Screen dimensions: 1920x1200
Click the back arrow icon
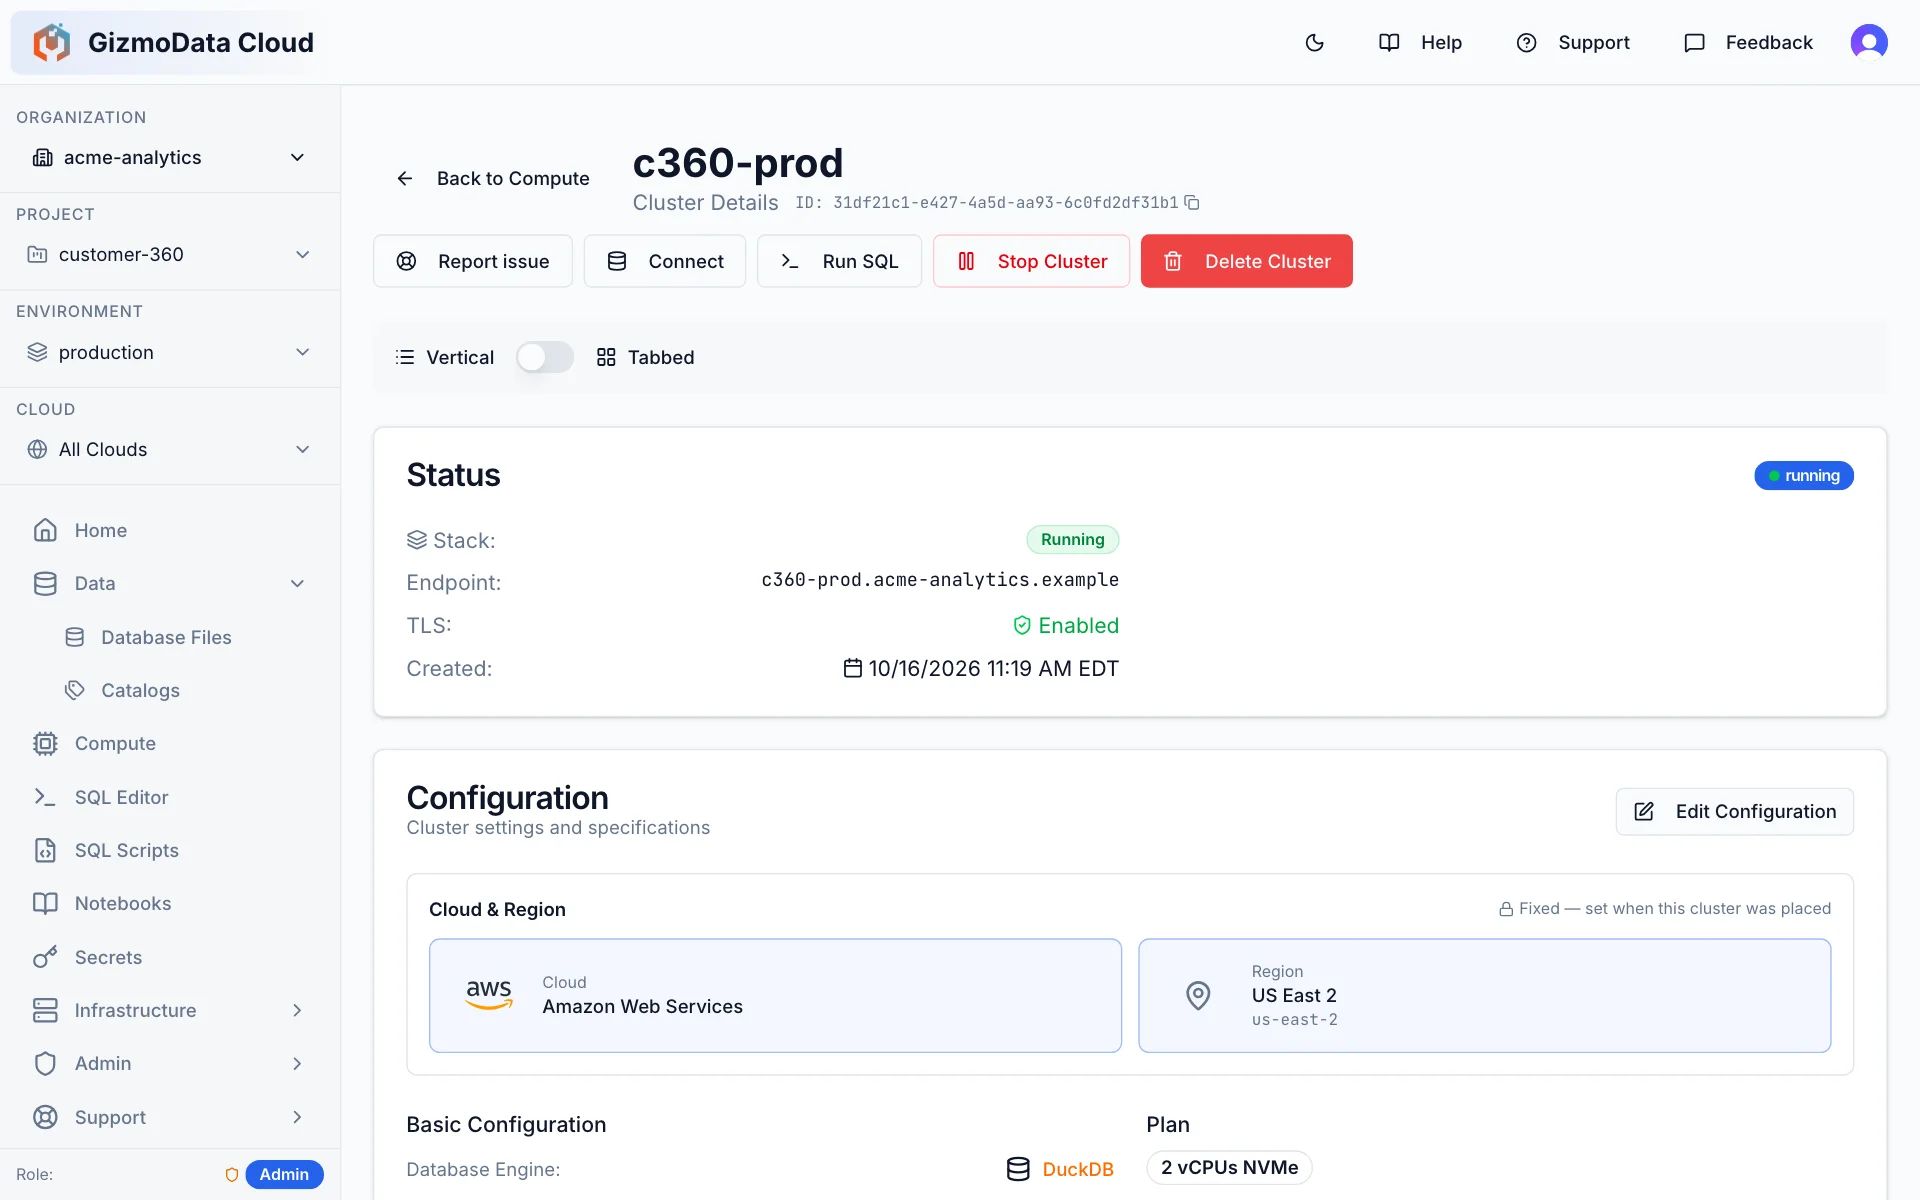click(x=405, y=178)
